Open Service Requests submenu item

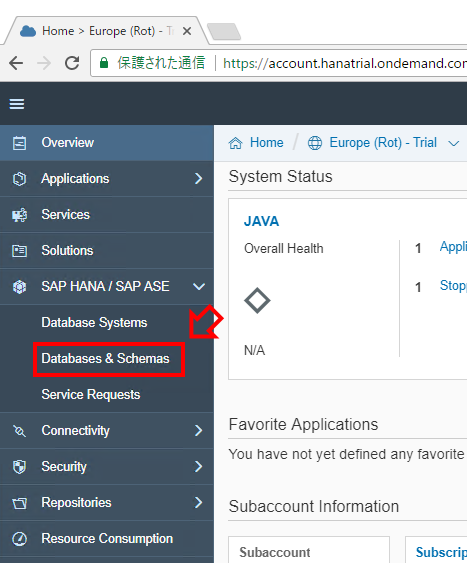(x=90, y=394)
